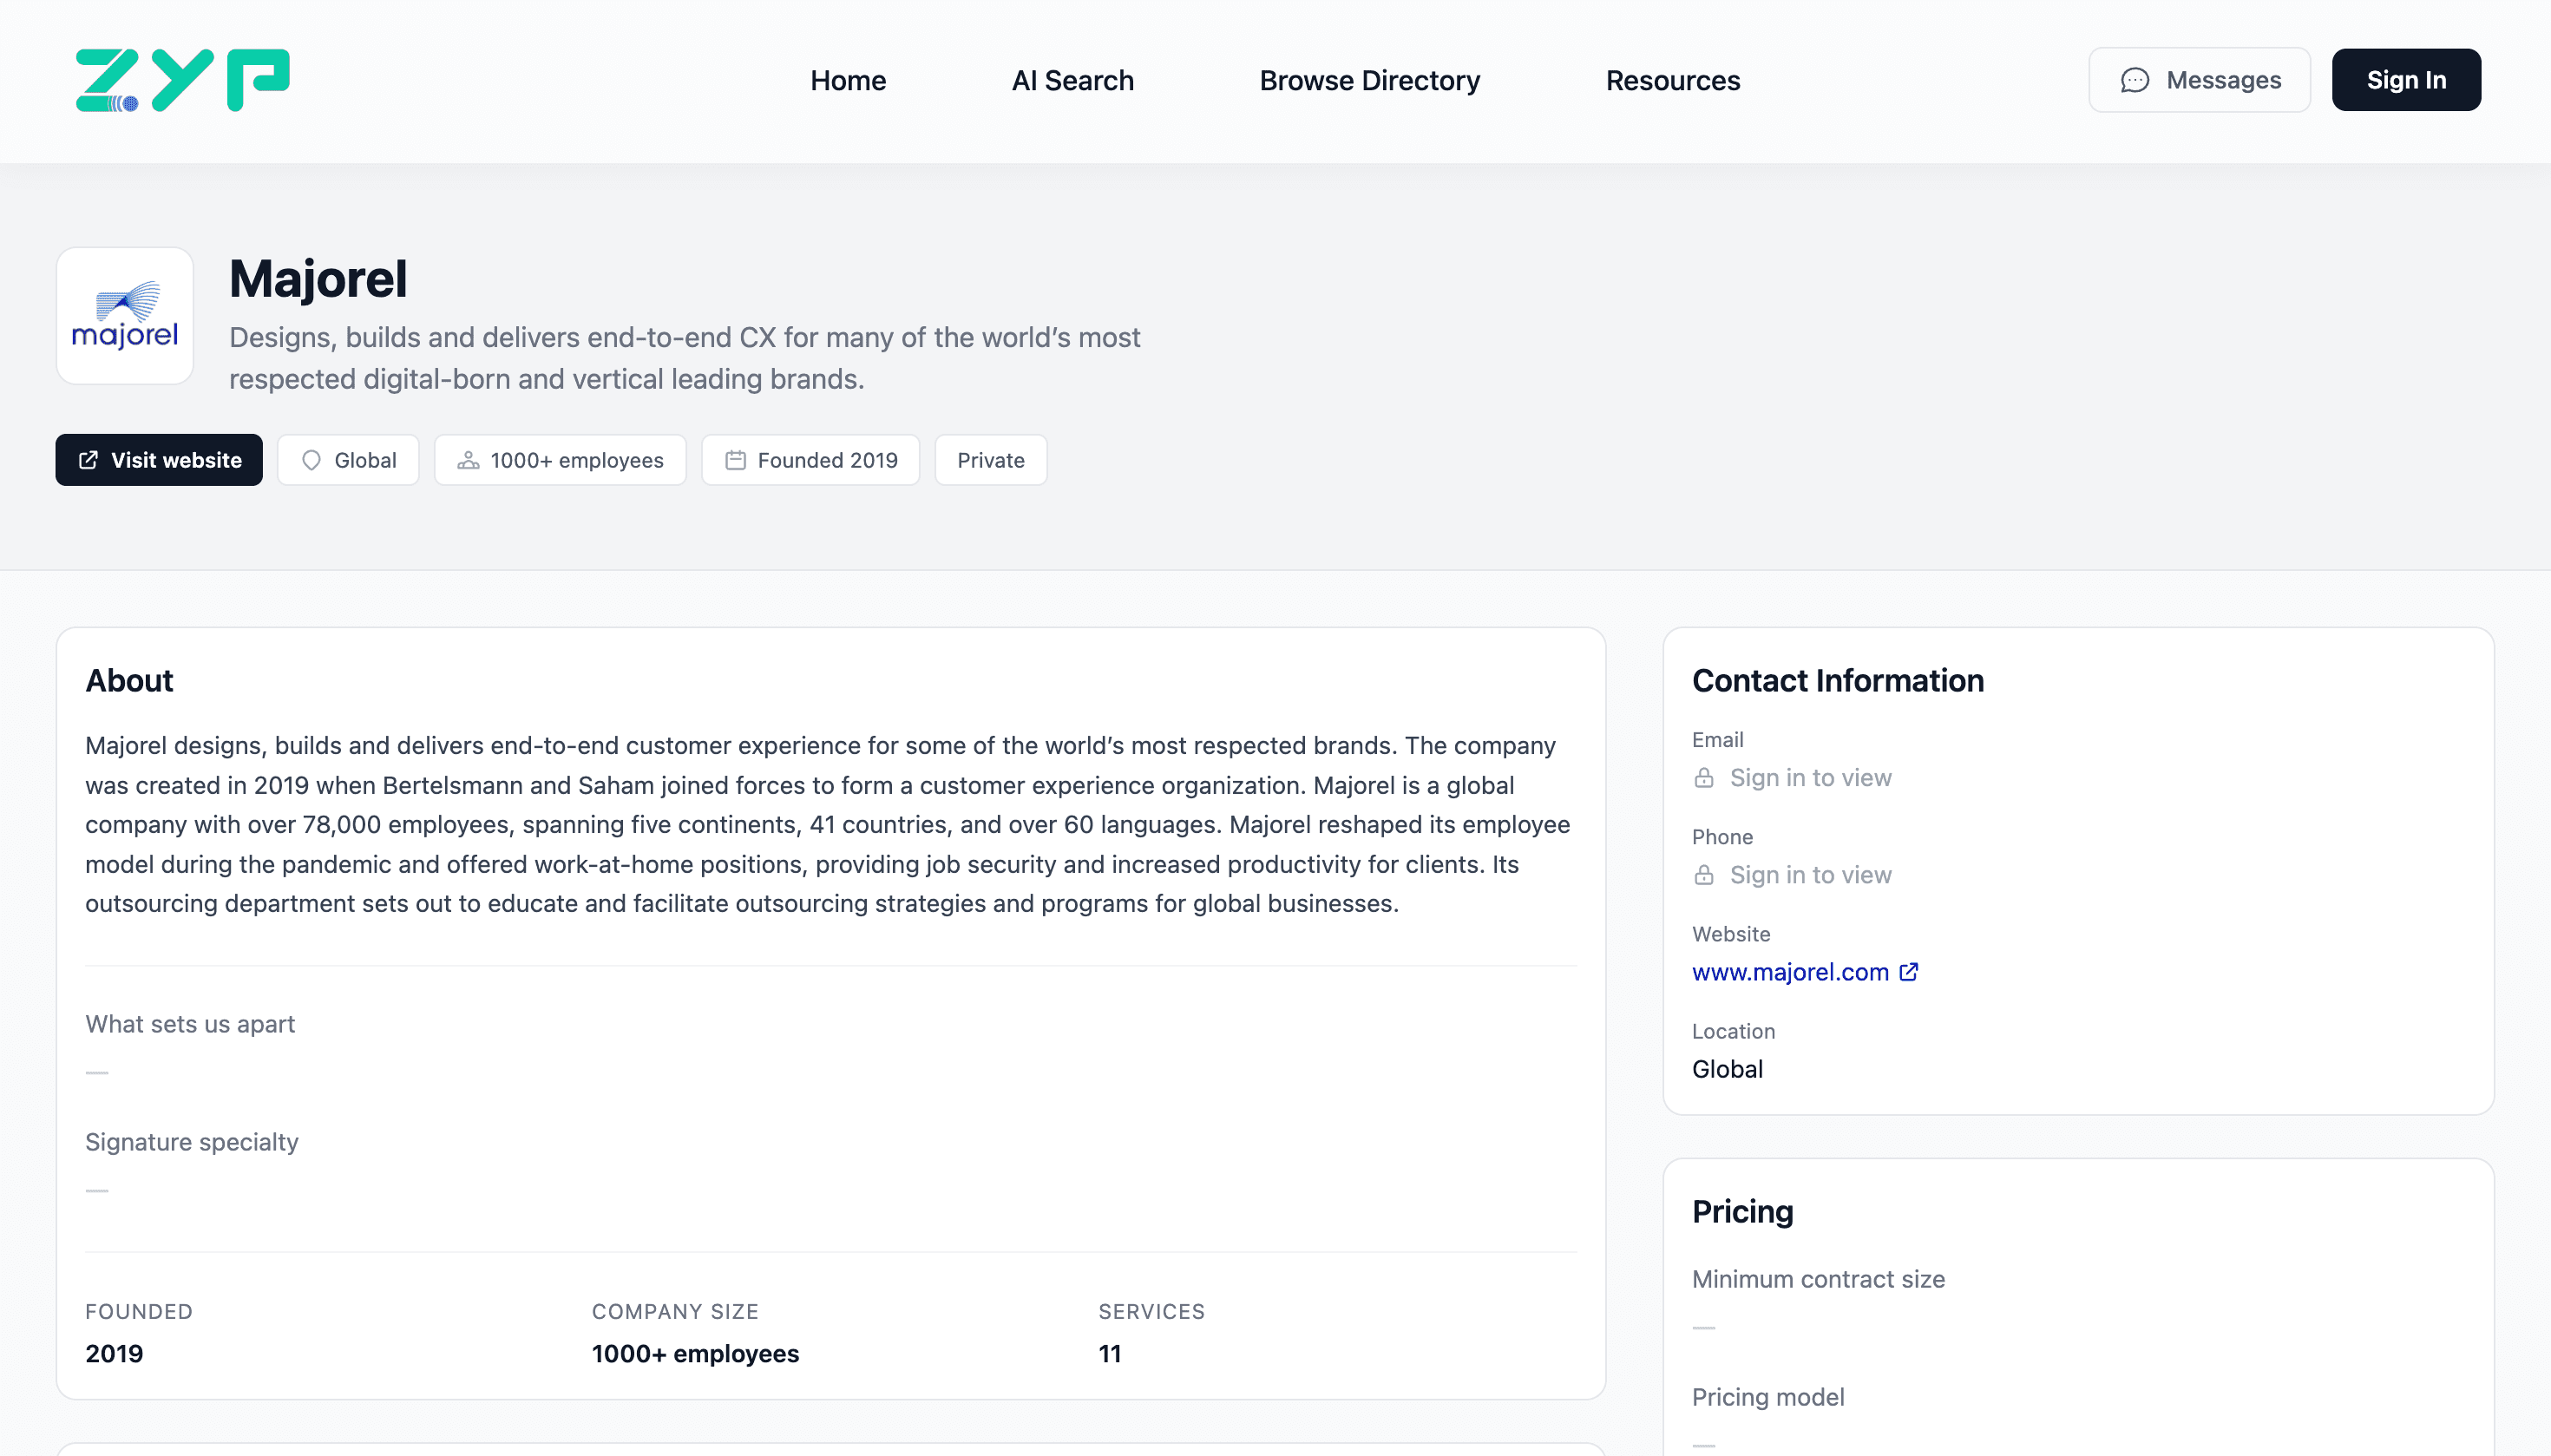Click the 'Pricing model' label
The image size is (2551, 1456).
1768,1397
